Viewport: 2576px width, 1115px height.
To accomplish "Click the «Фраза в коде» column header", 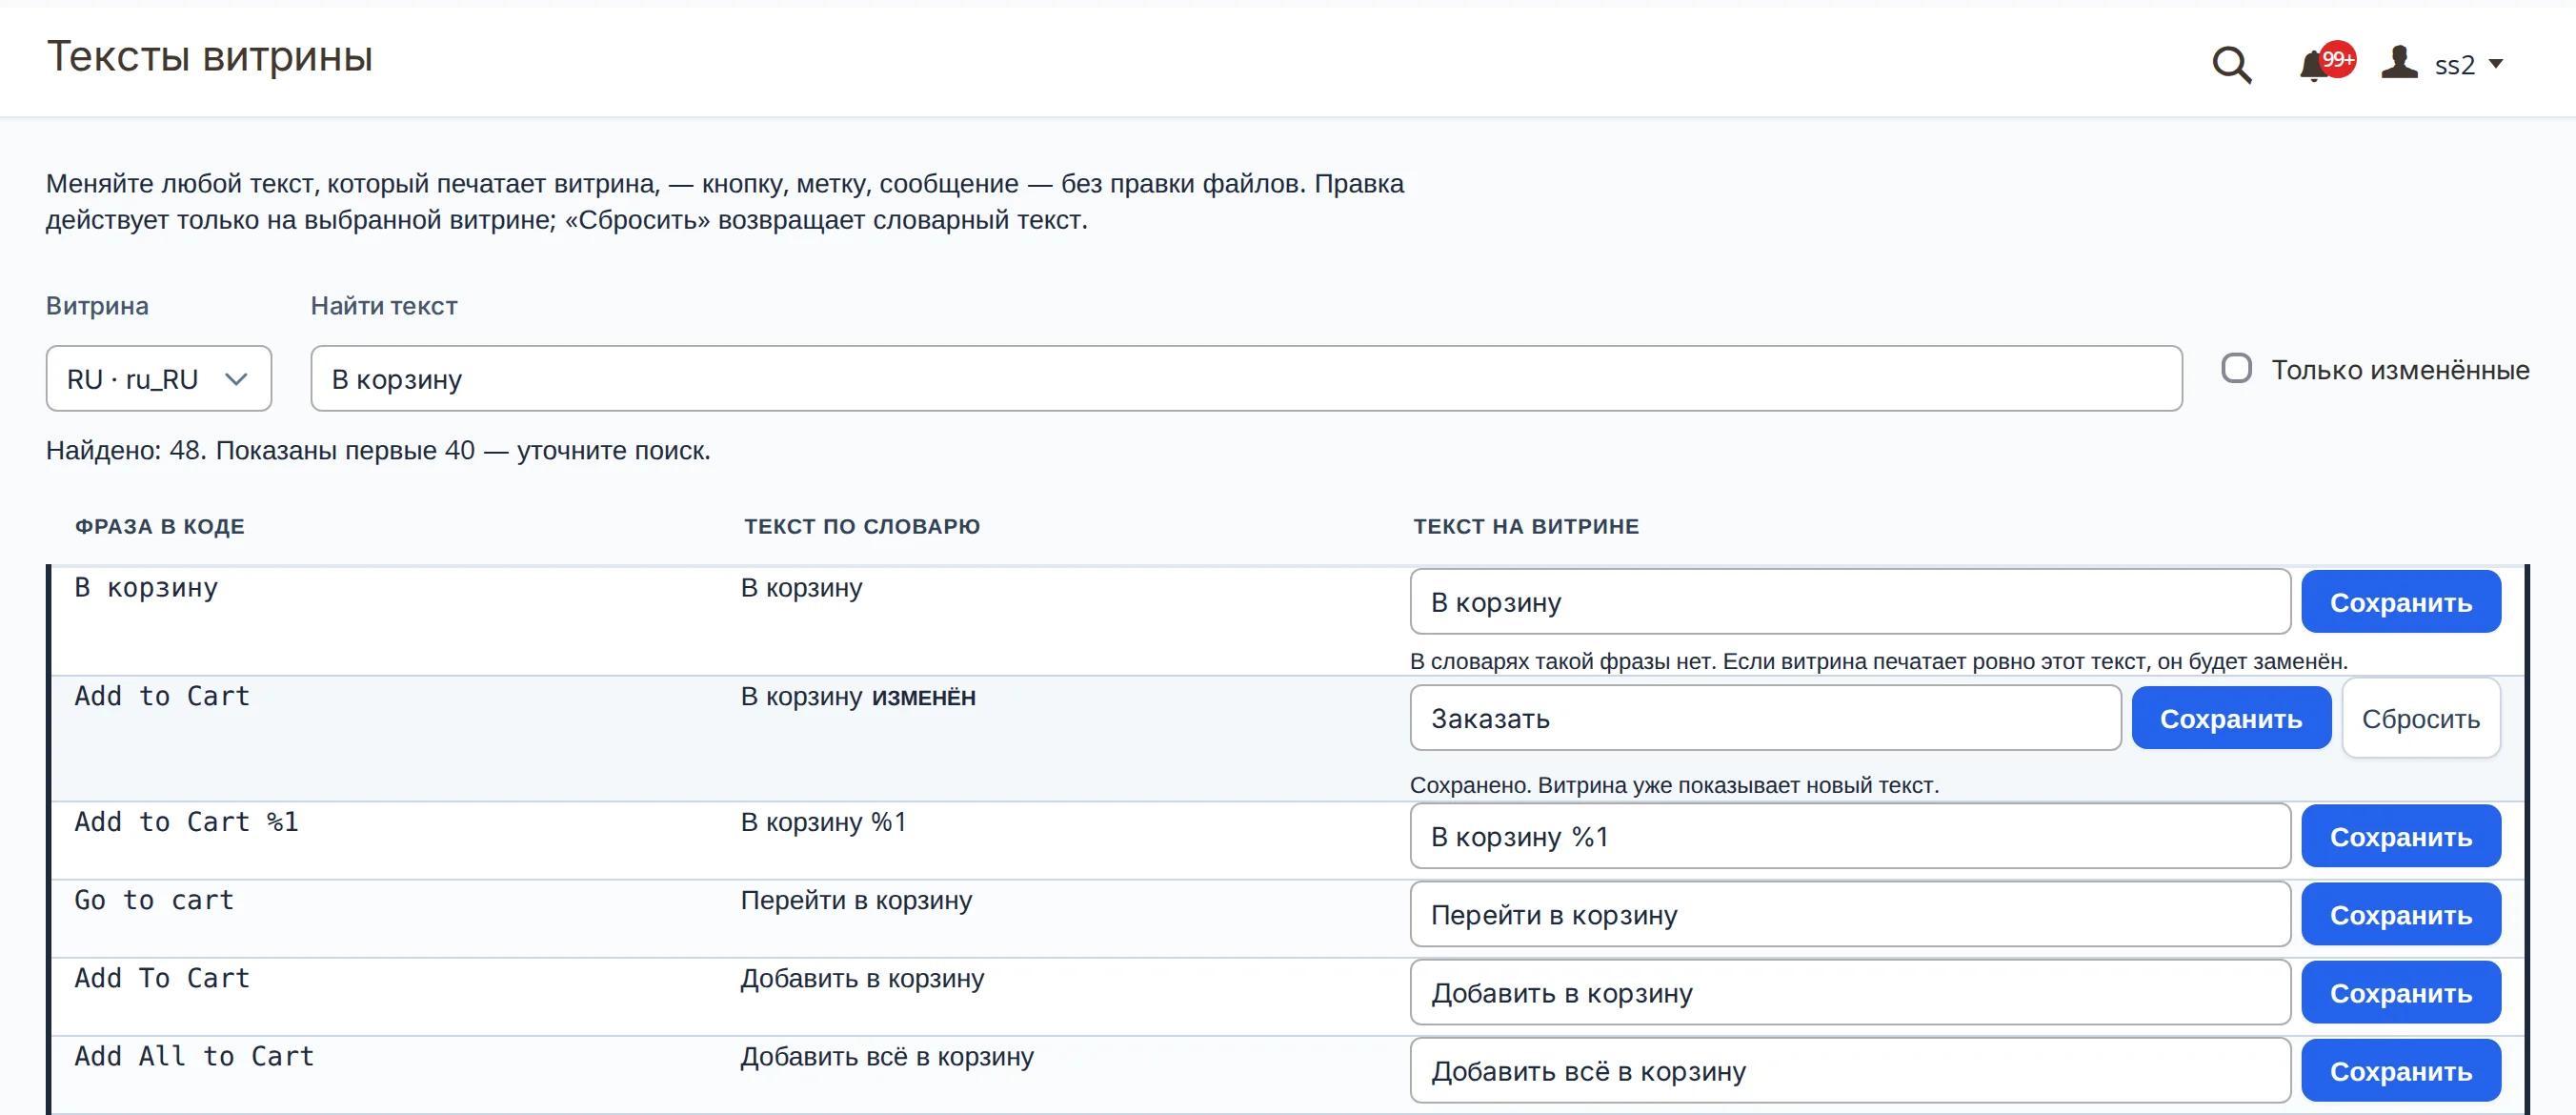I will (160, 526).
